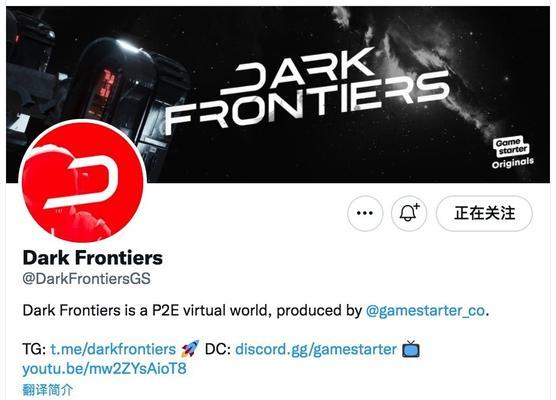The image size is (556, 400).
Task: Turn on notifications with the bell icon
Action: (409, 213)
